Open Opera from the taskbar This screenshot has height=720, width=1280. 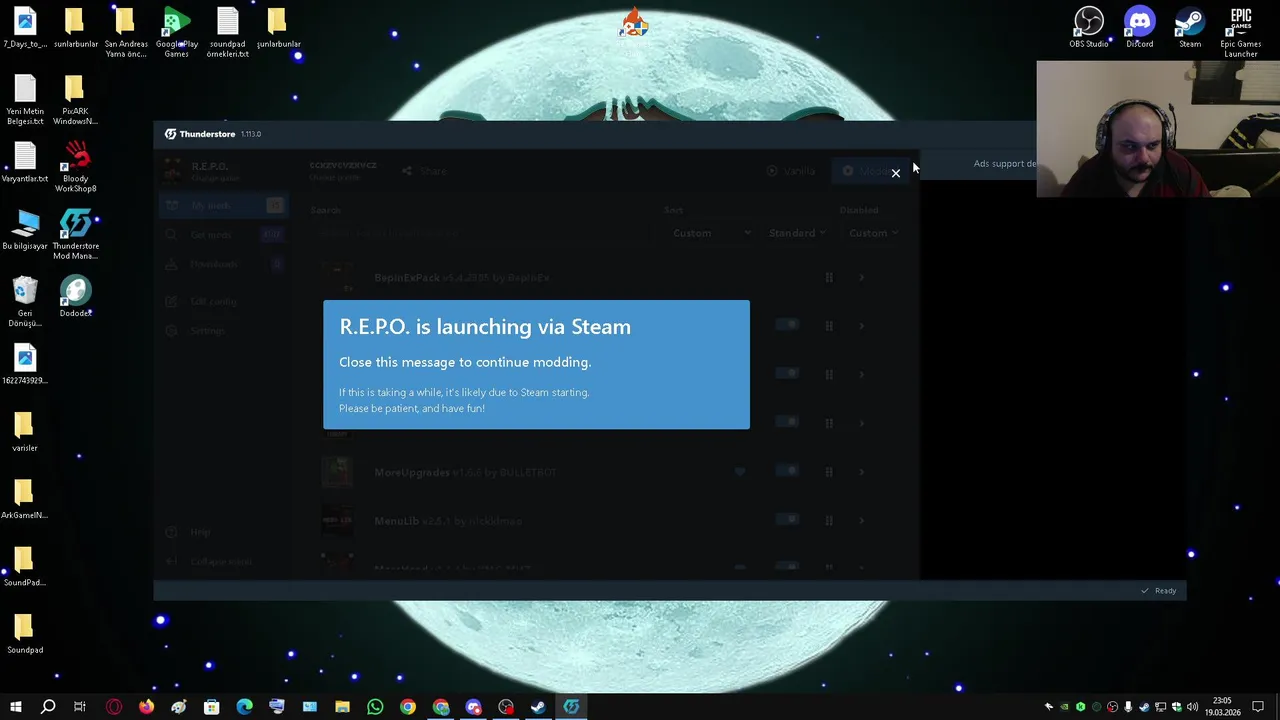(114, 707)
